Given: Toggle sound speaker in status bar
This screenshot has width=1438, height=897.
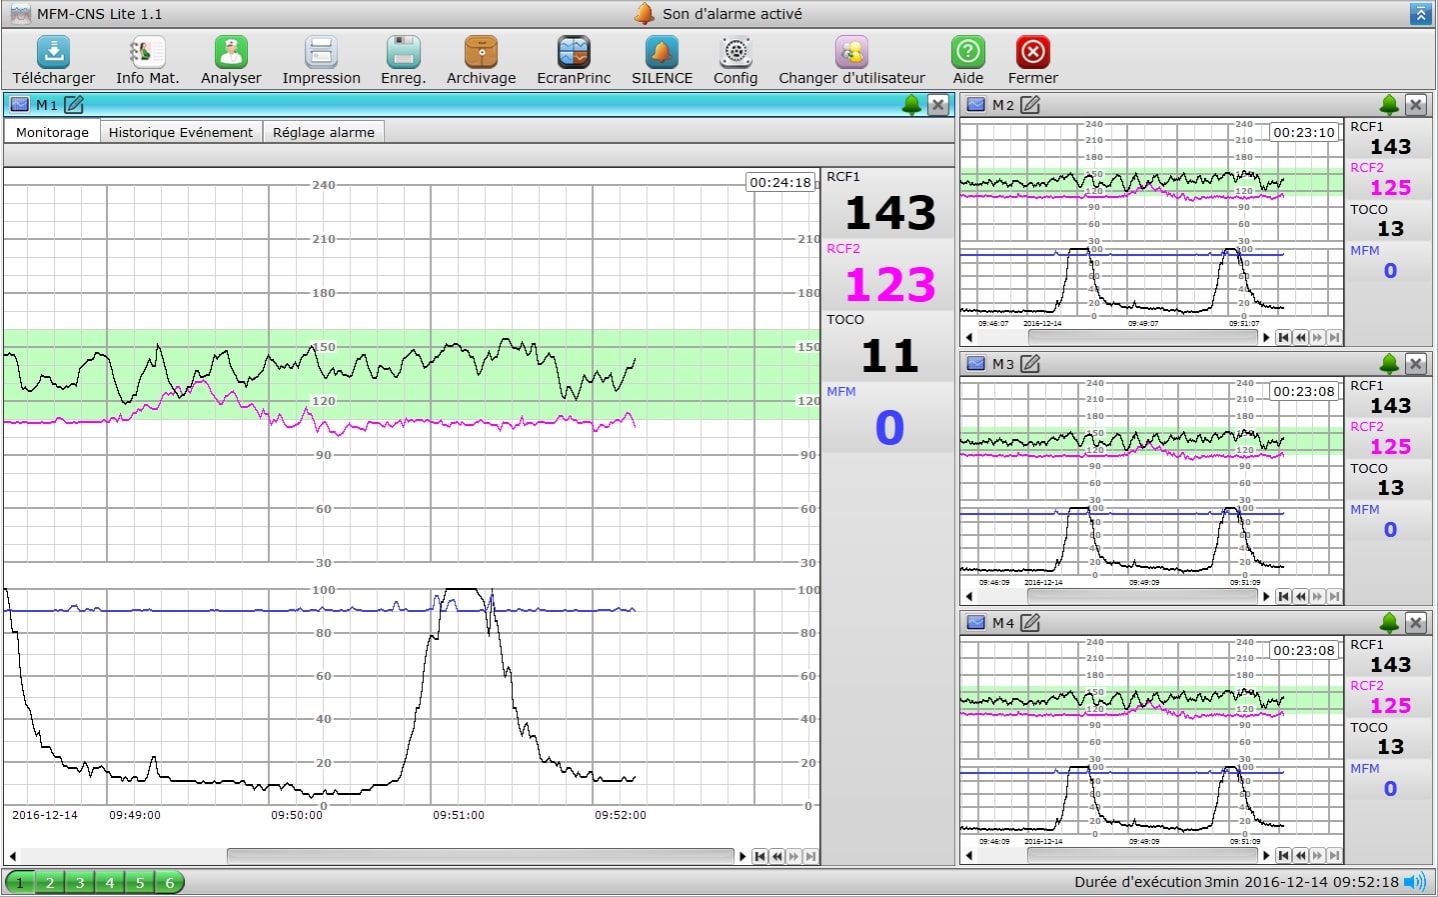Looking at the screenshot, I should pos(1415,882).
